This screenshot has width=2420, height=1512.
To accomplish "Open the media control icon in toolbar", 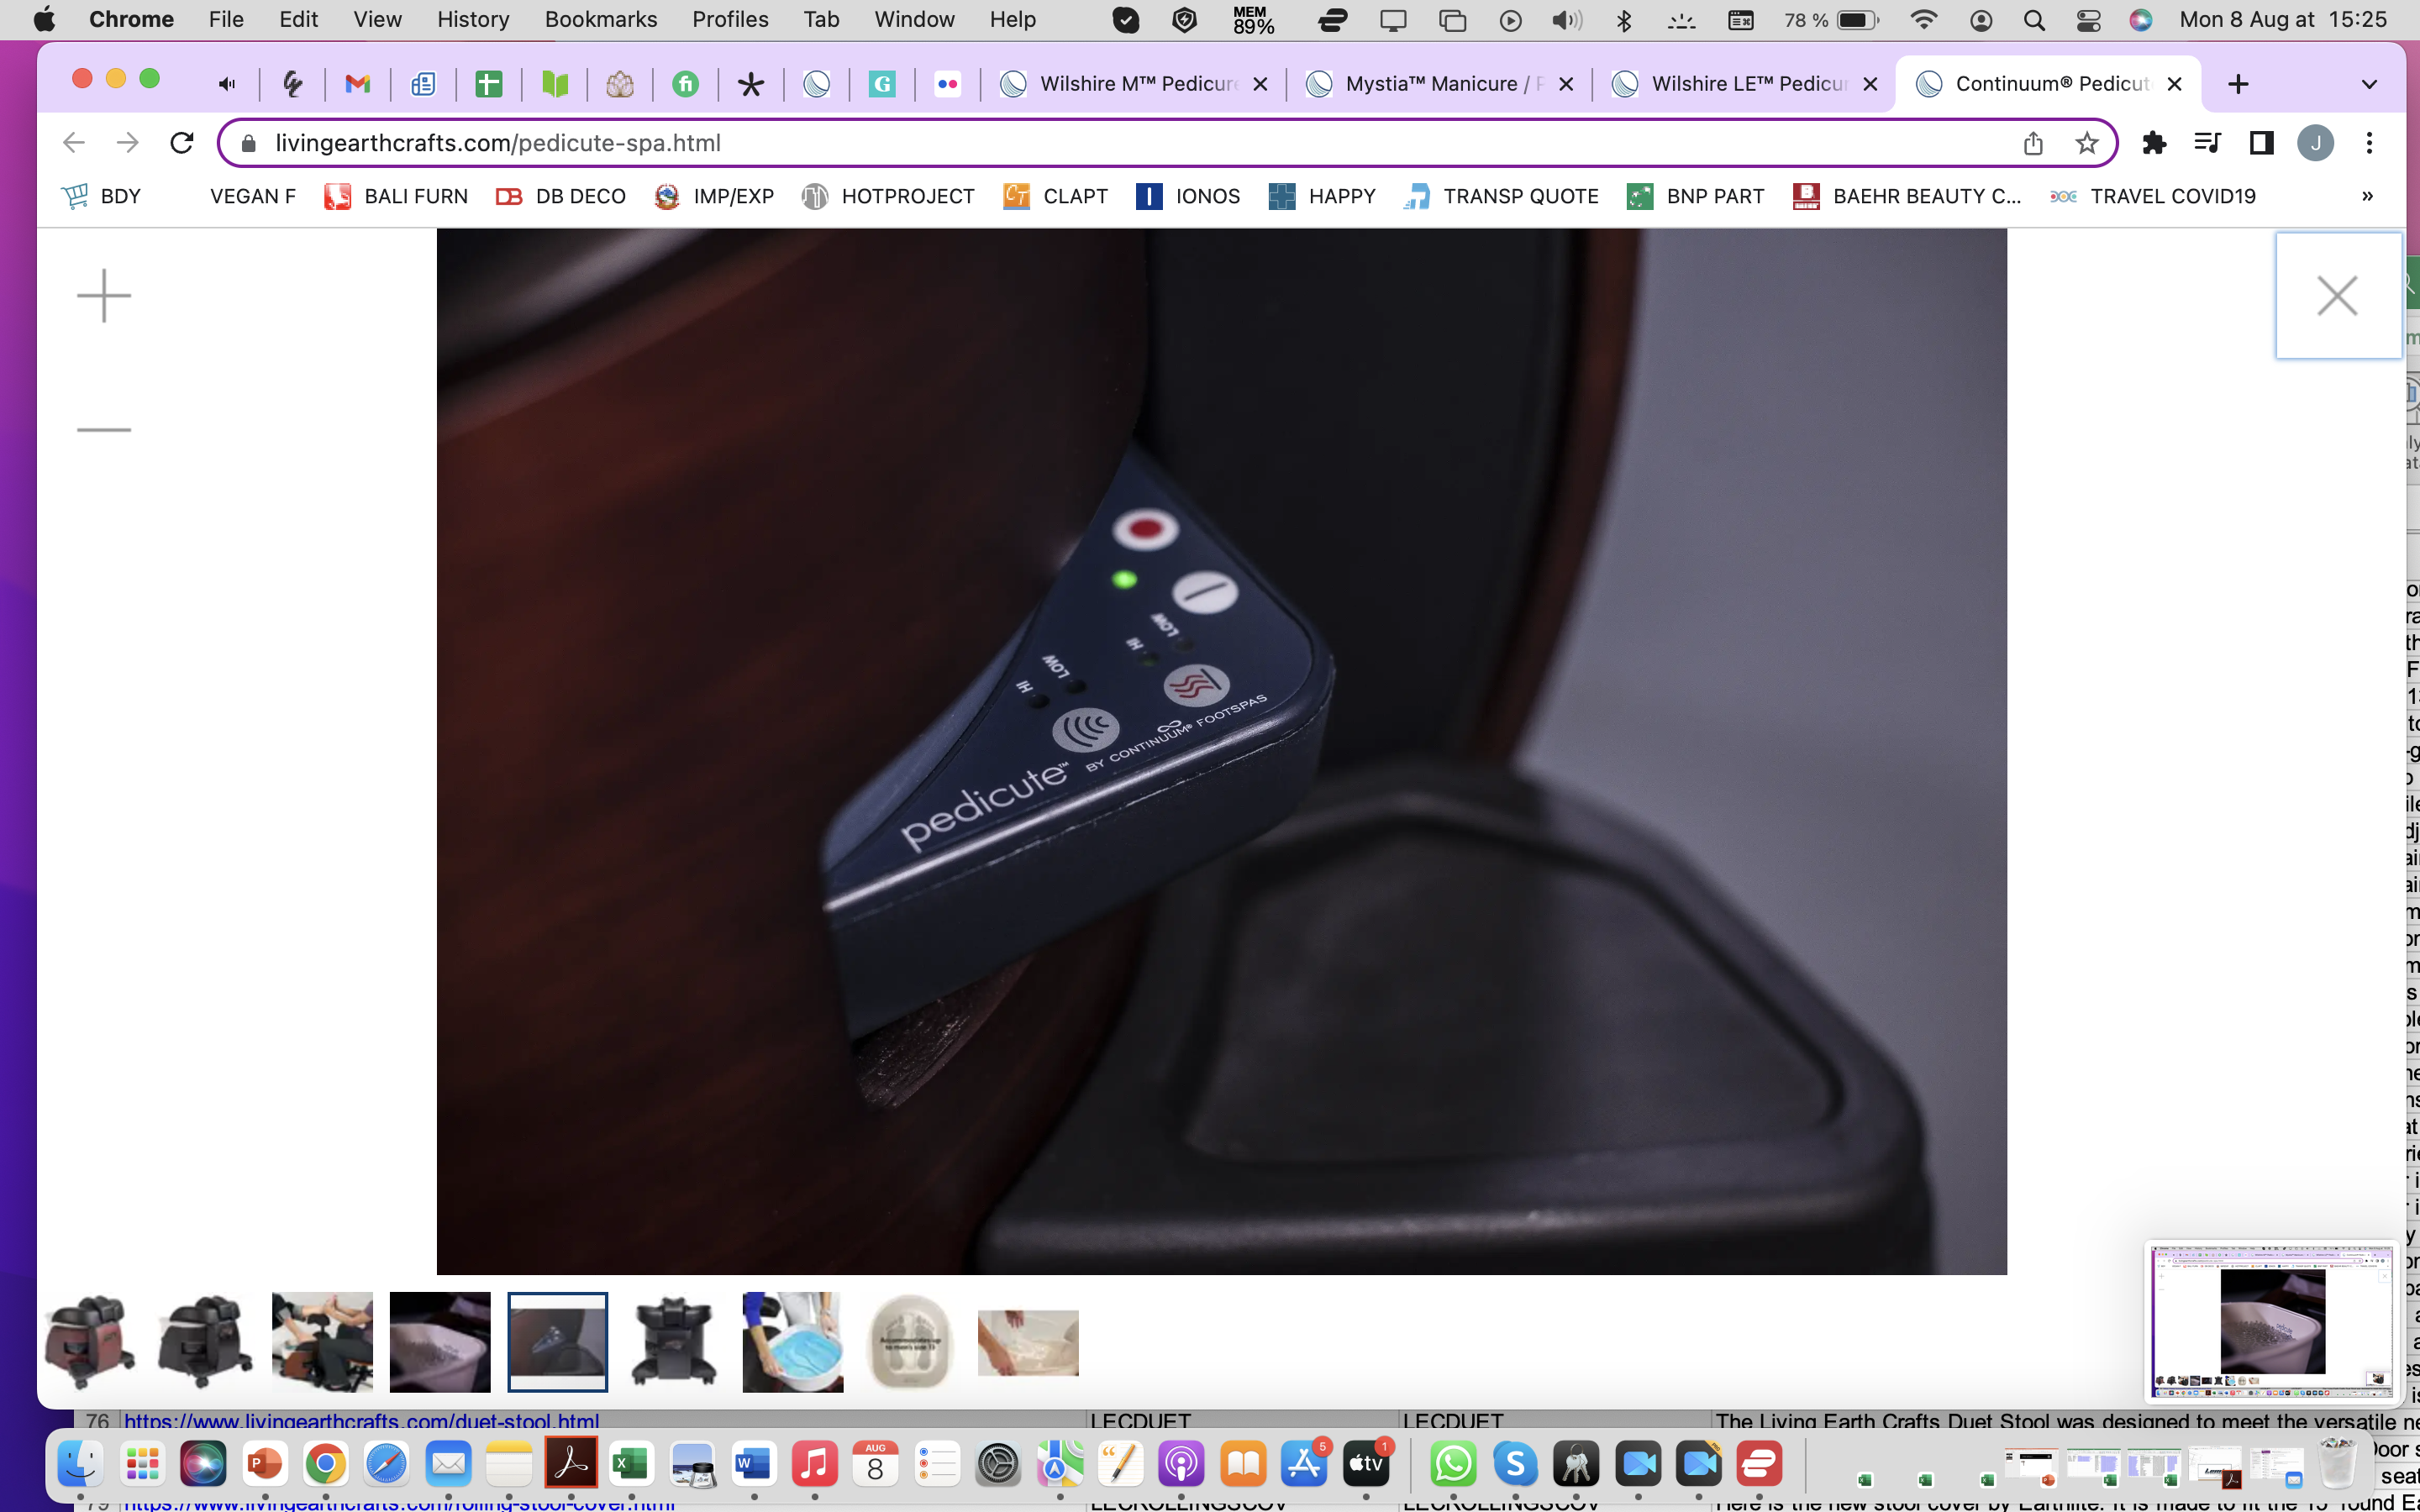I will 2207,143.
